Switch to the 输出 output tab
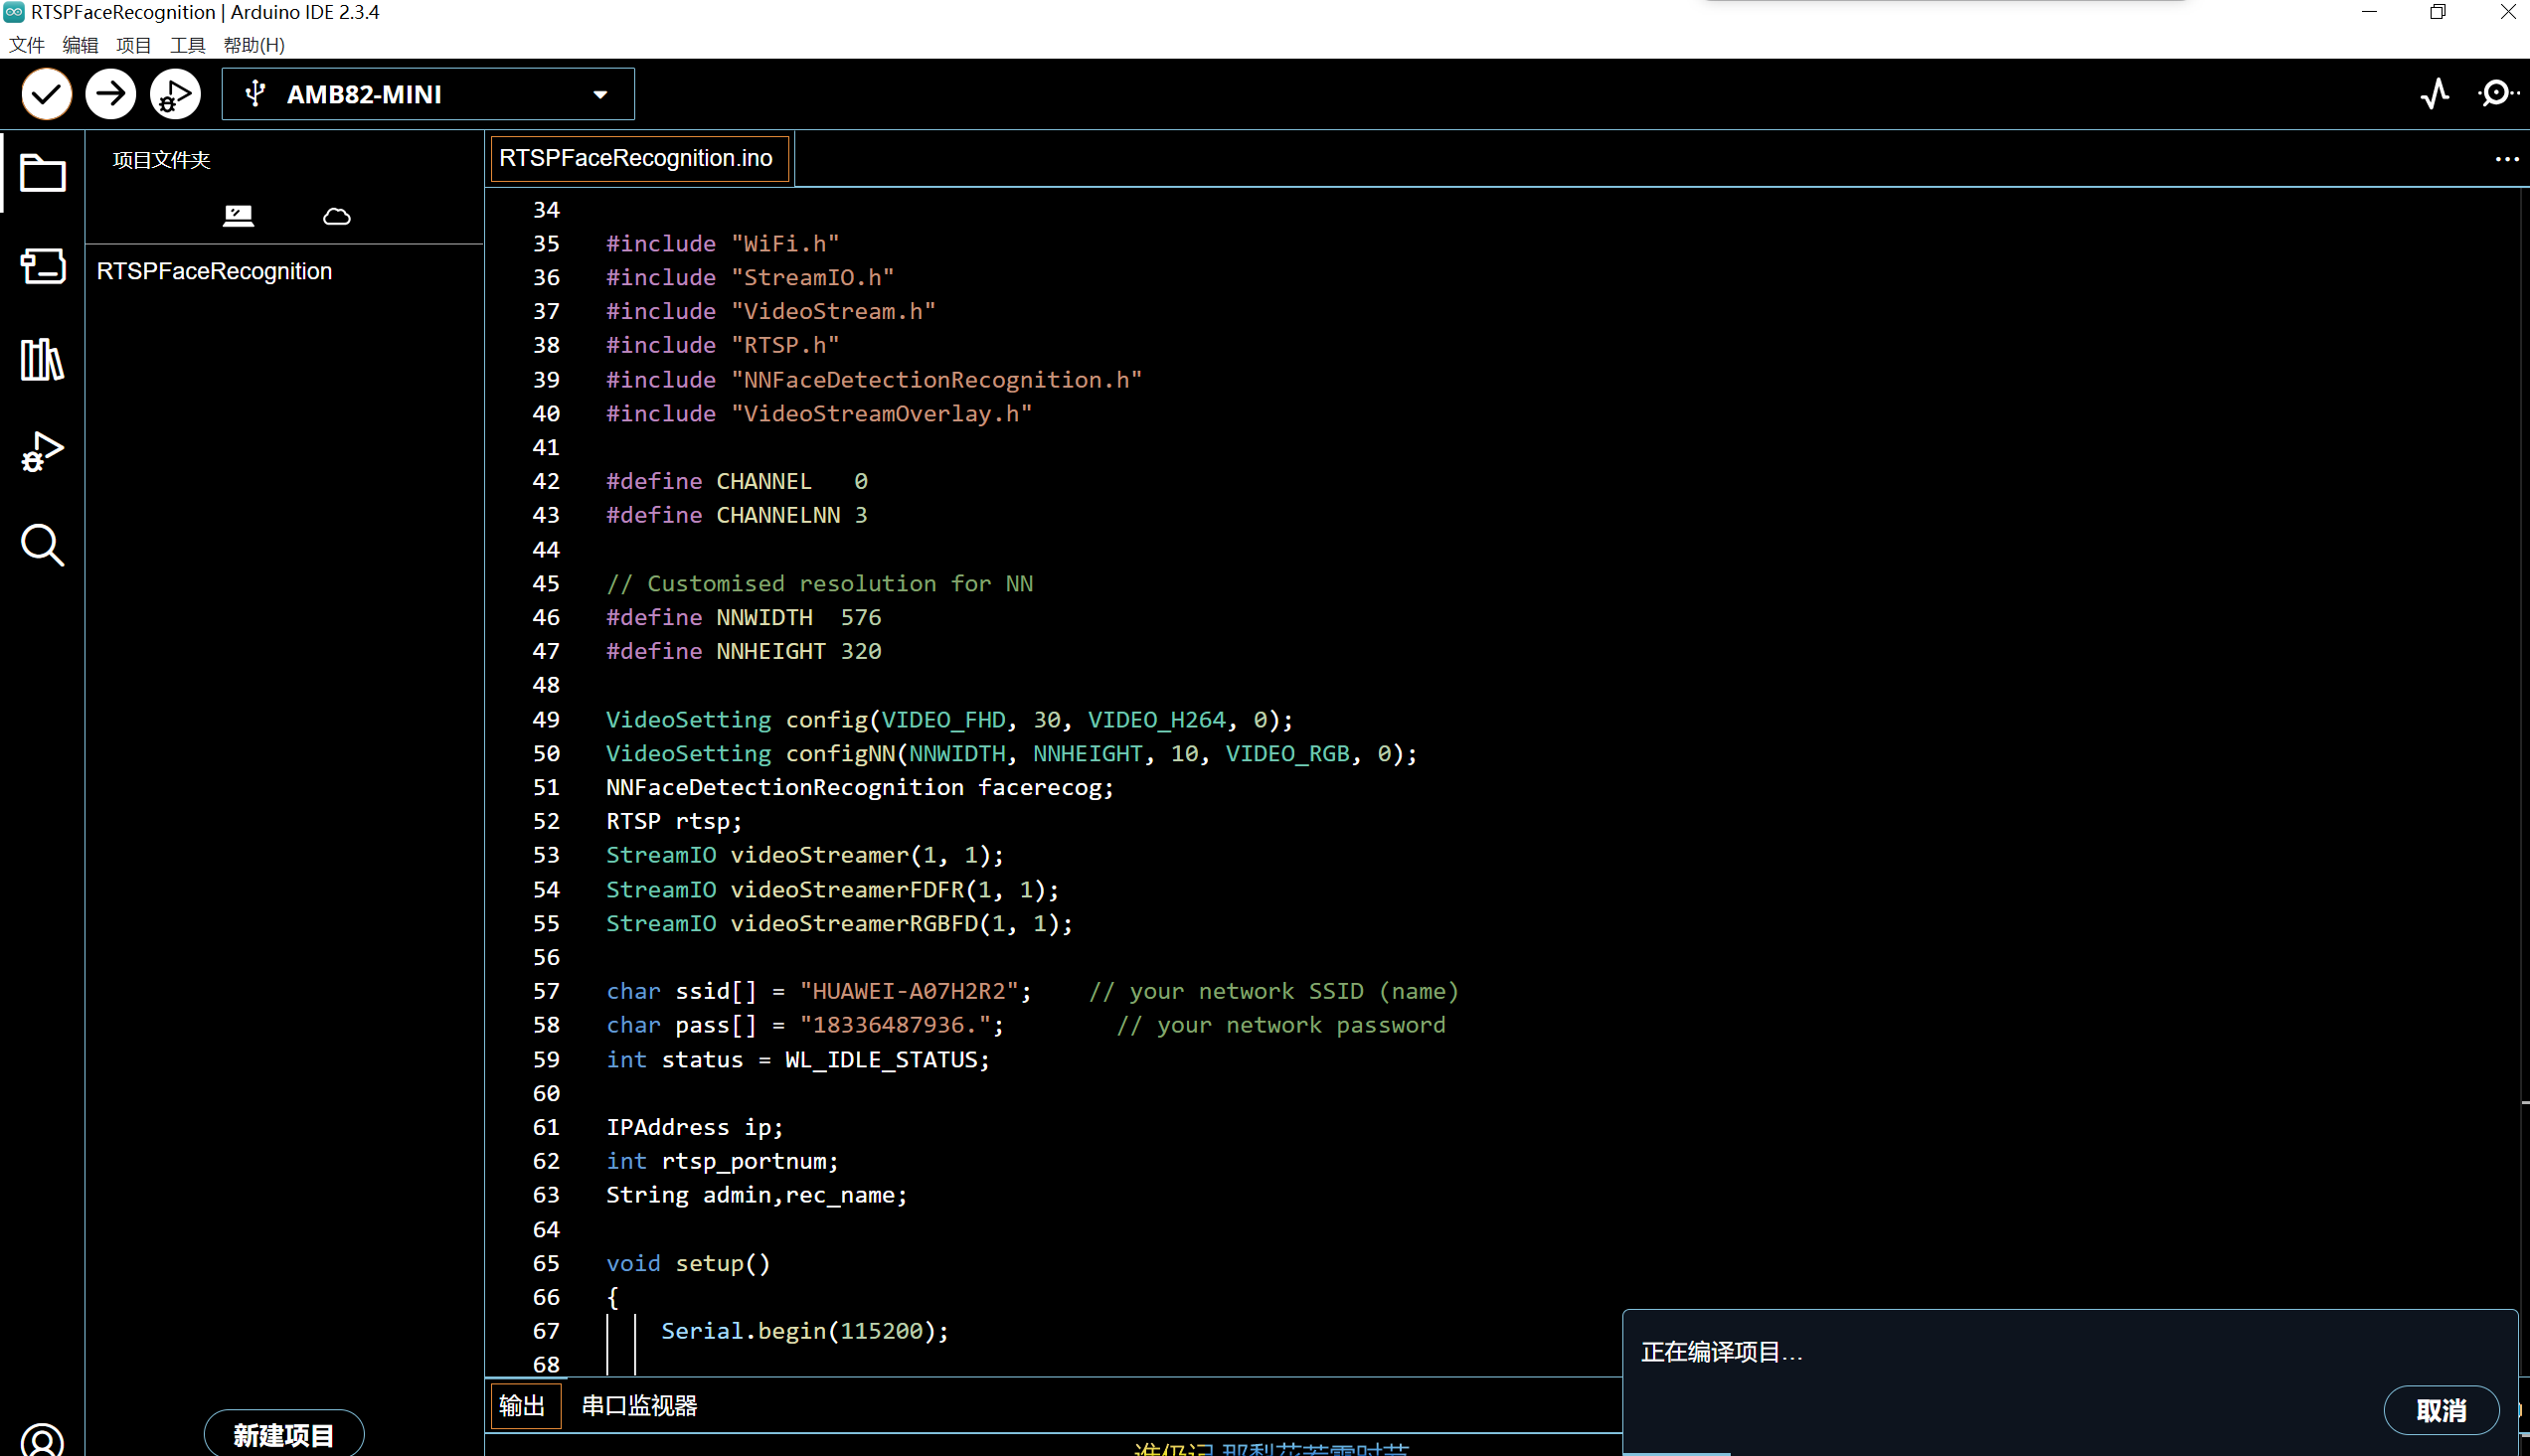 tap(523, 1406)
